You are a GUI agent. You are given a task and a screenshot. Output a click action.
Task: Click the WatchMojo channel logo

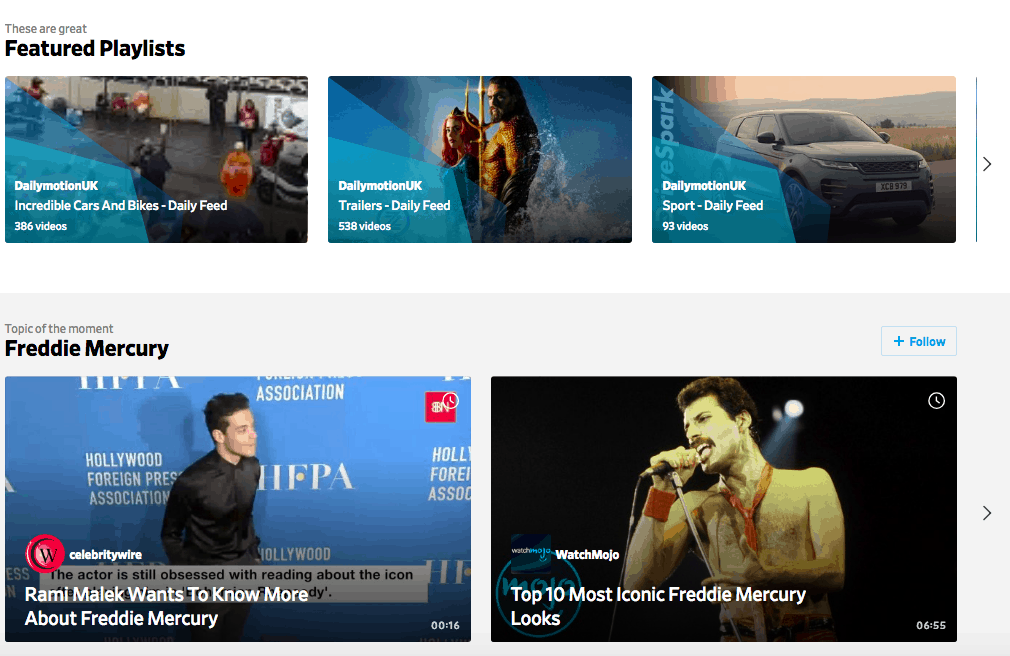[531, 554]
